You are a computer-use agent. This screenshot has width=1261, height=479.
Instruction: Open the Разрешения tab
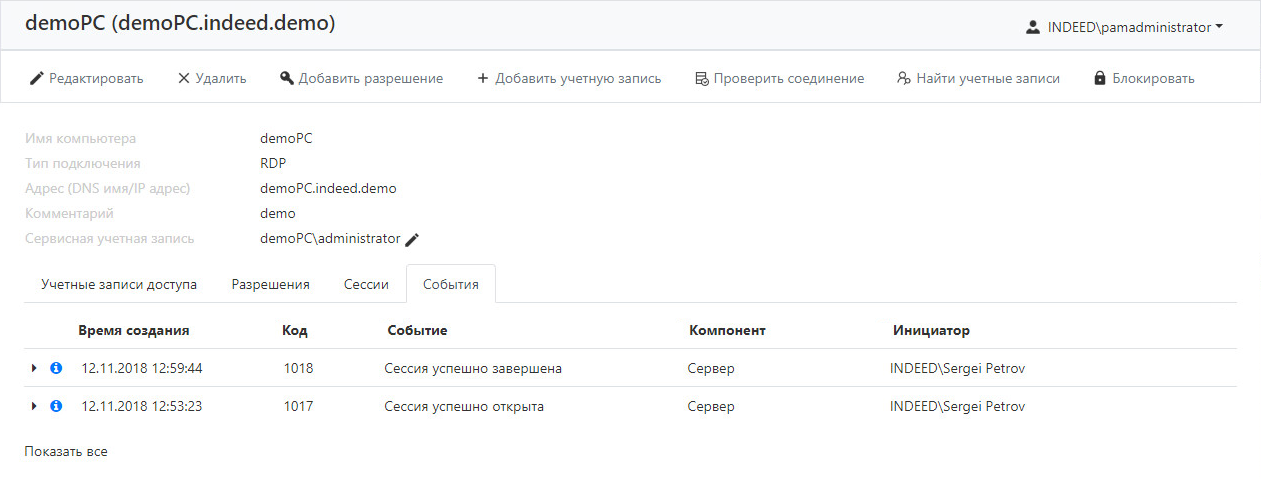pyautogui.click(x=271, y=284)
